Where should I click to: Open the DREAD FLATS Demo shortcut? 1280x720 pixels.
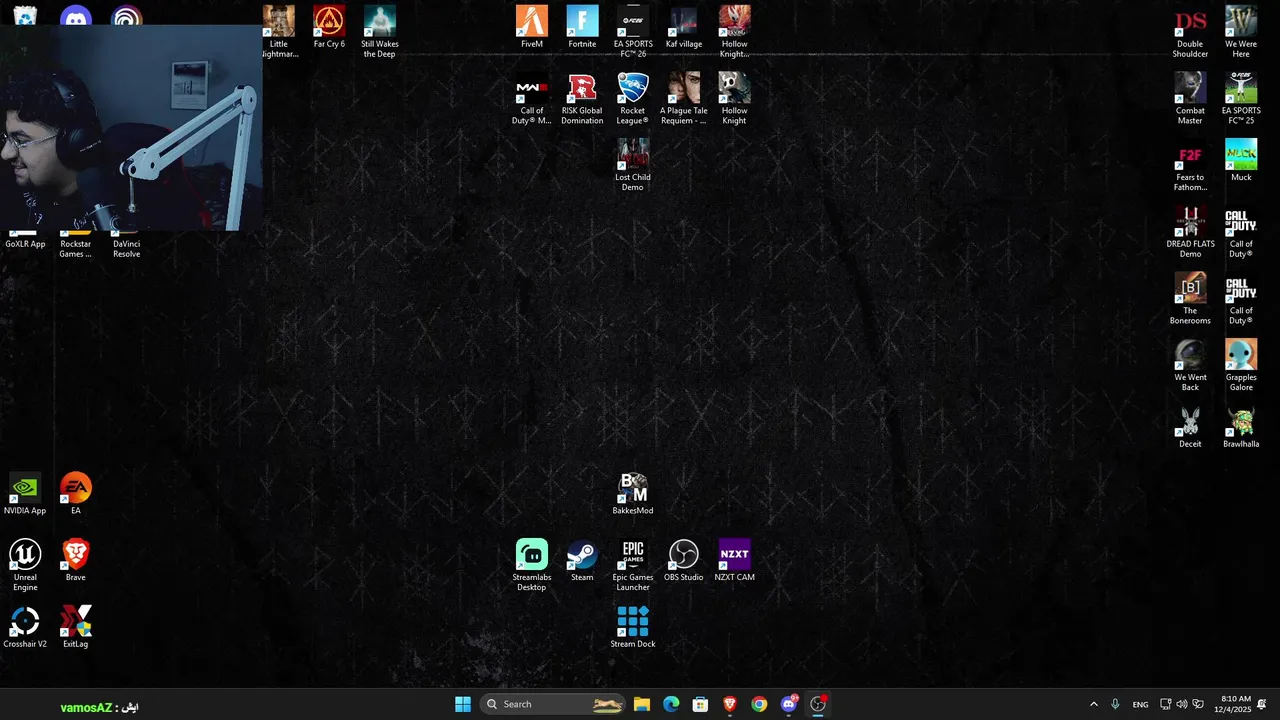1190,232
